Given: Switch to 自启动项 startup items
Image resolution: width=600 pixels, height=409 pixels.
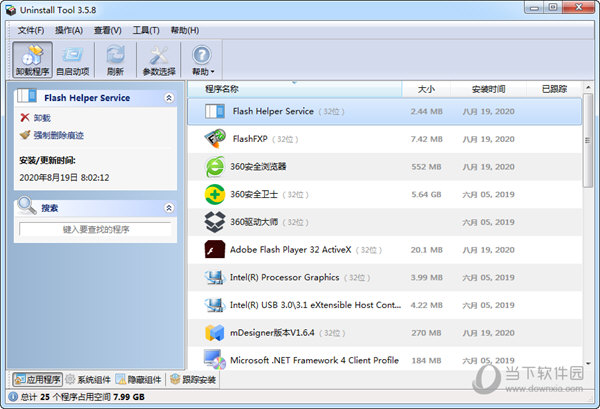Looking at the screenshot, I should [73, 60].
